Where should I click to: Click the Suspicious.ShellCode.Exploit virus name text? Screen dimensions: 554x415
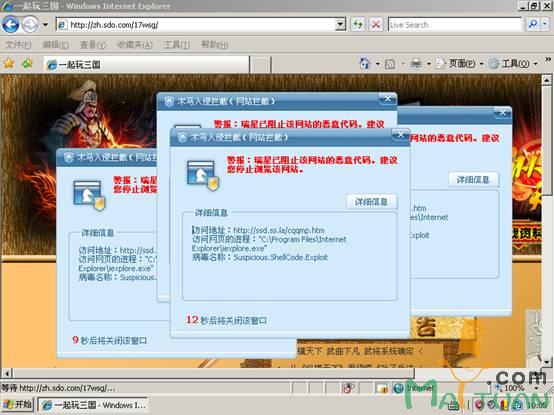tap(281, 257)
